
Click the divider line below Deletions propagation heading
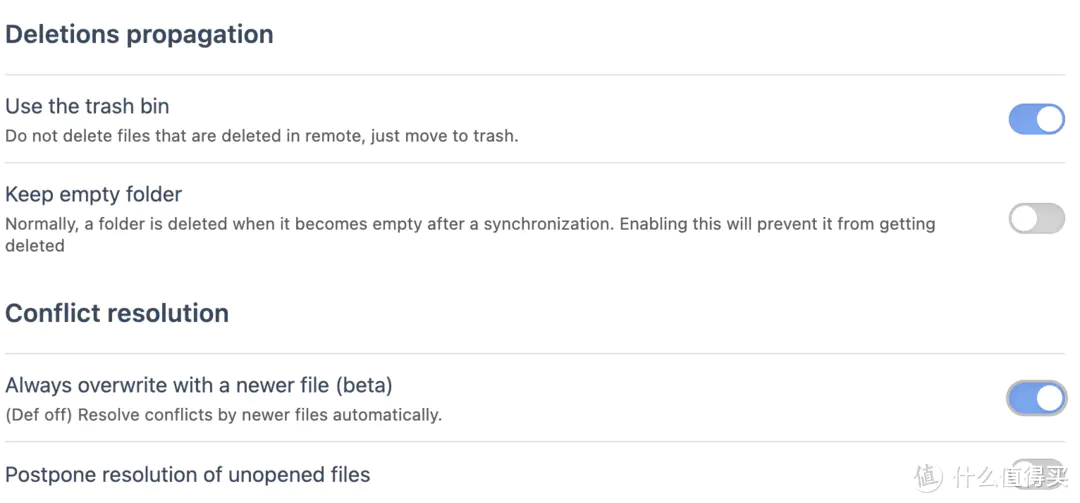pos(534,74)
